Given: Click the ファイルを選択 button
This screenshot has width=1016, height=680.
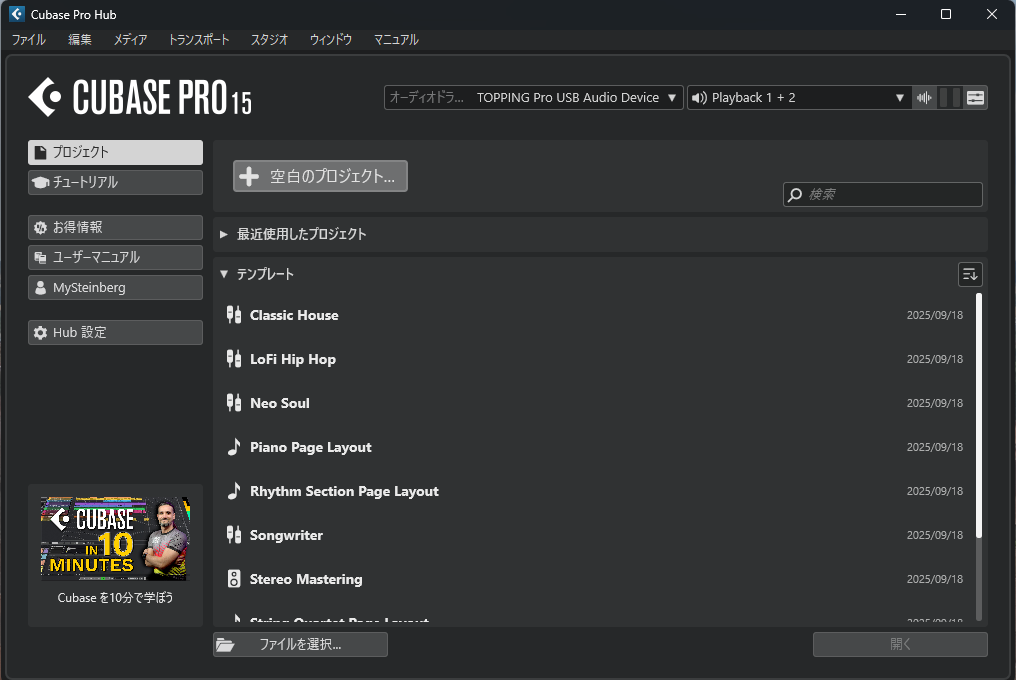Looking at the screenshot, I should (300, 645).
